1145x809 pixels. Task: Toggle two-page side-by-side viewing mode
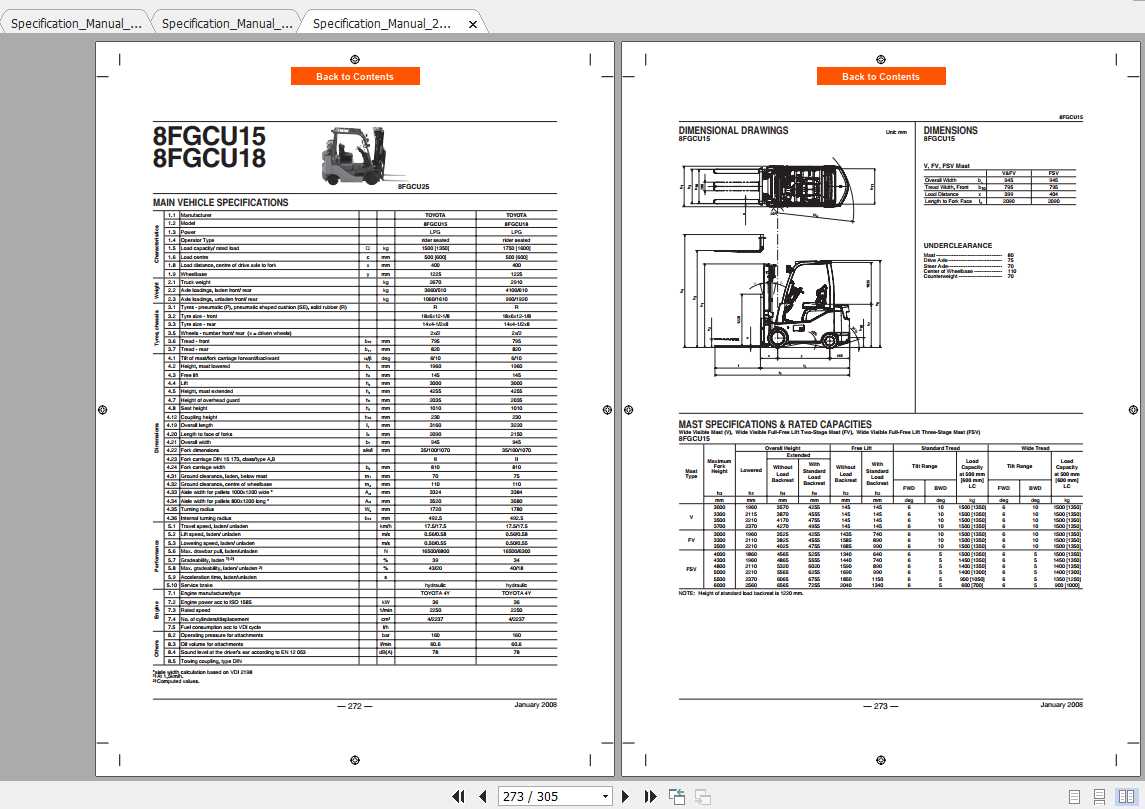coord(1128,796)
